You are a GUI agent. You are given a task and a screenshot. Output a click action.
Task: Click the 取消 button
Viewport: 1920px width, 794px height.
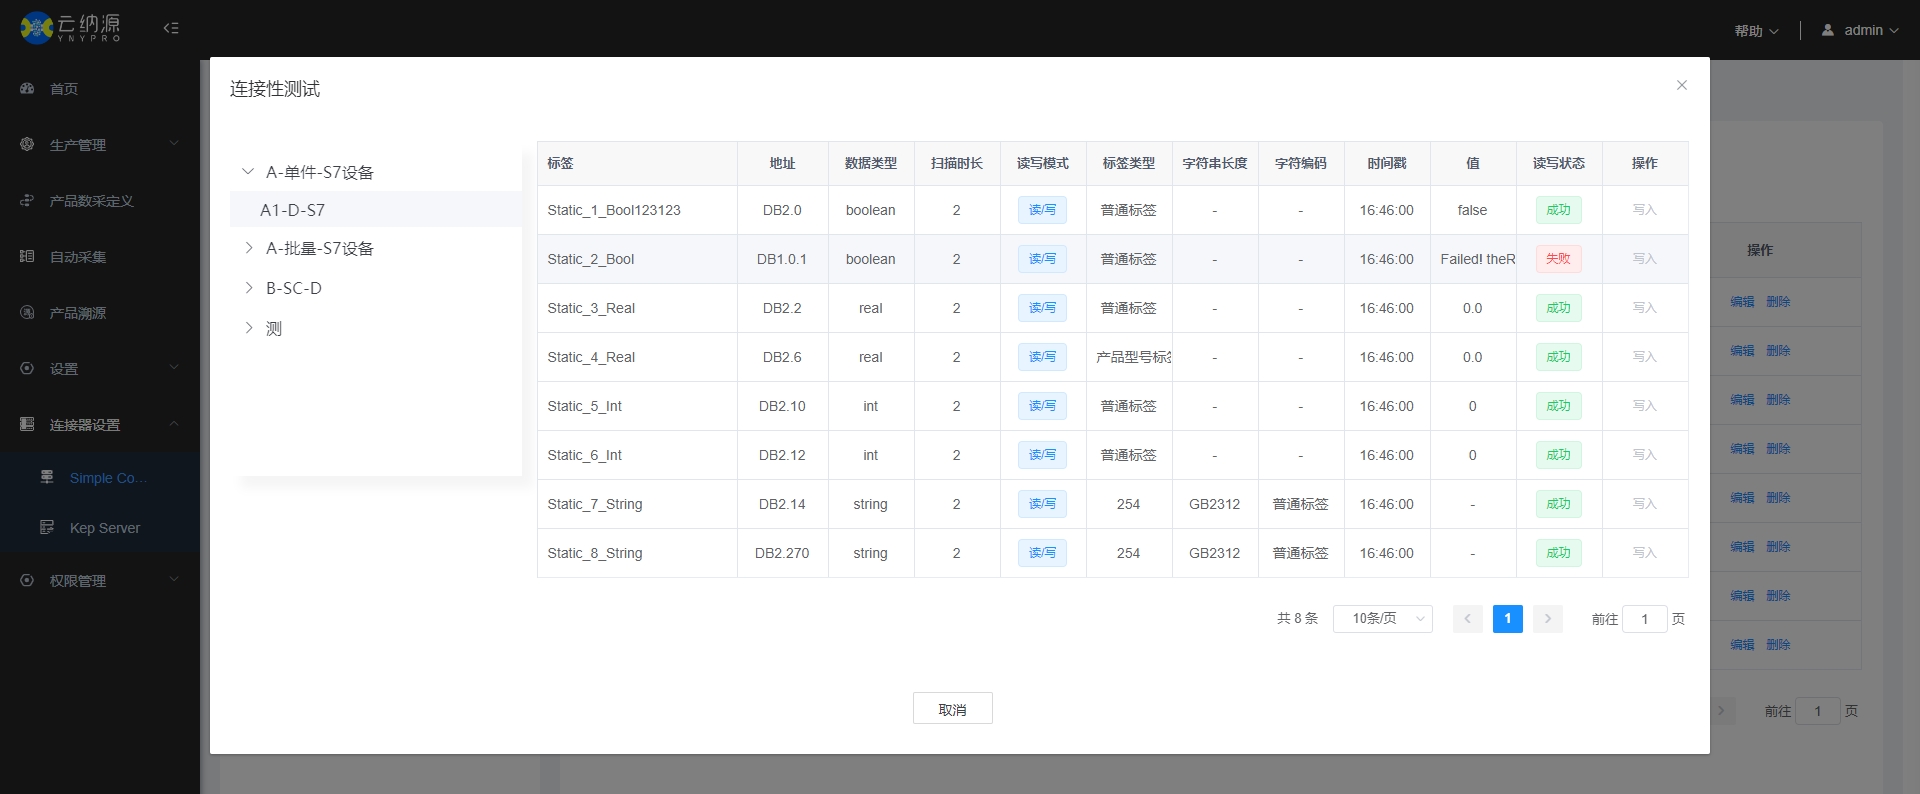point(952,709)
